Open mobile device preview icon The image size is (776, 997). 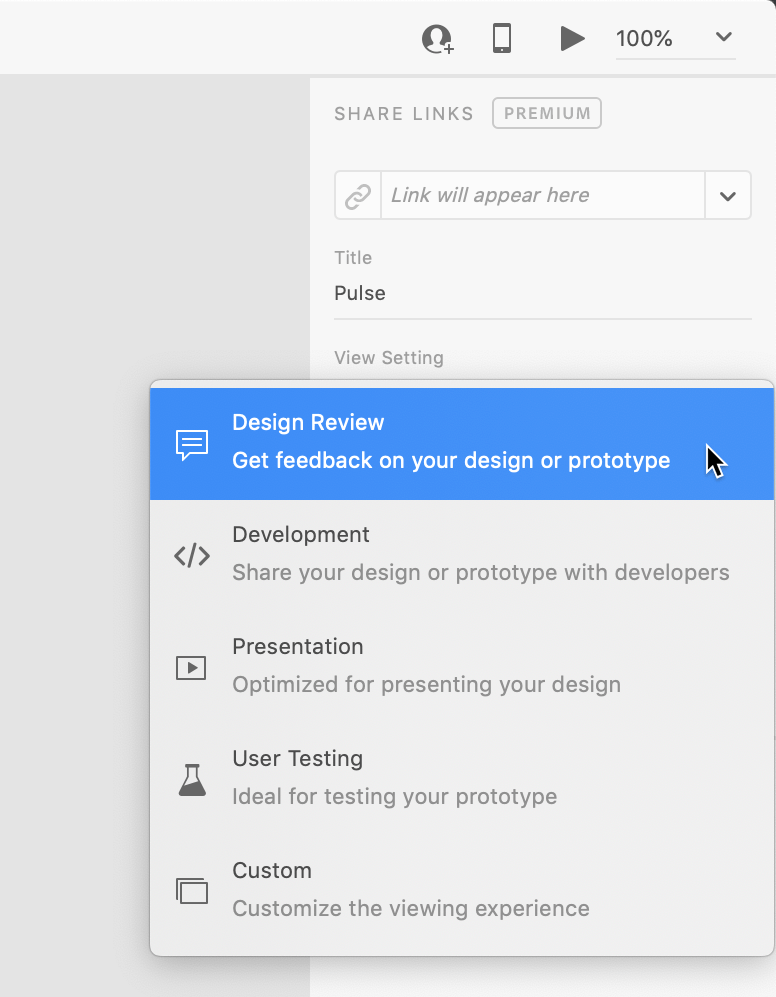pos(502,39)
